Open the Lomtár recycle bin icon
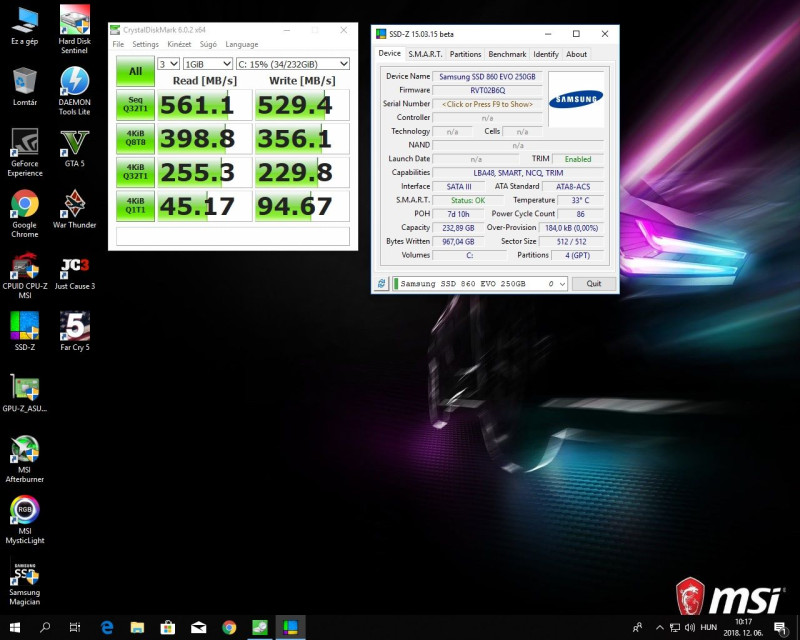This screenshot has height=640, width=800. (x=24, y=86)
